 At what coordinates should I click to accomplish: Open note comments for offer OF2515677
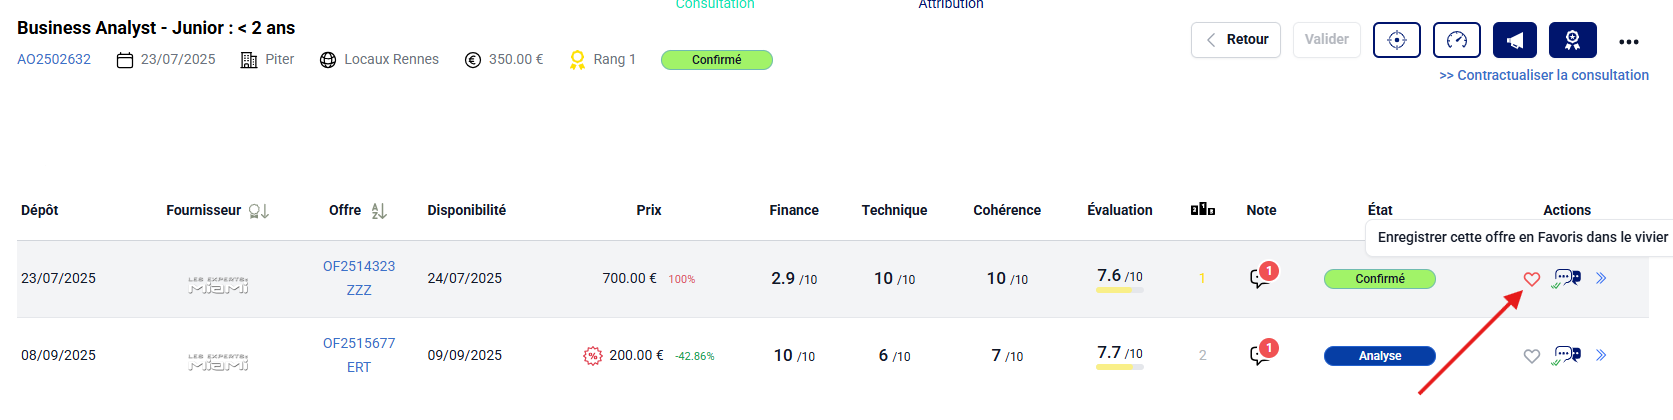pos(1261,355)
